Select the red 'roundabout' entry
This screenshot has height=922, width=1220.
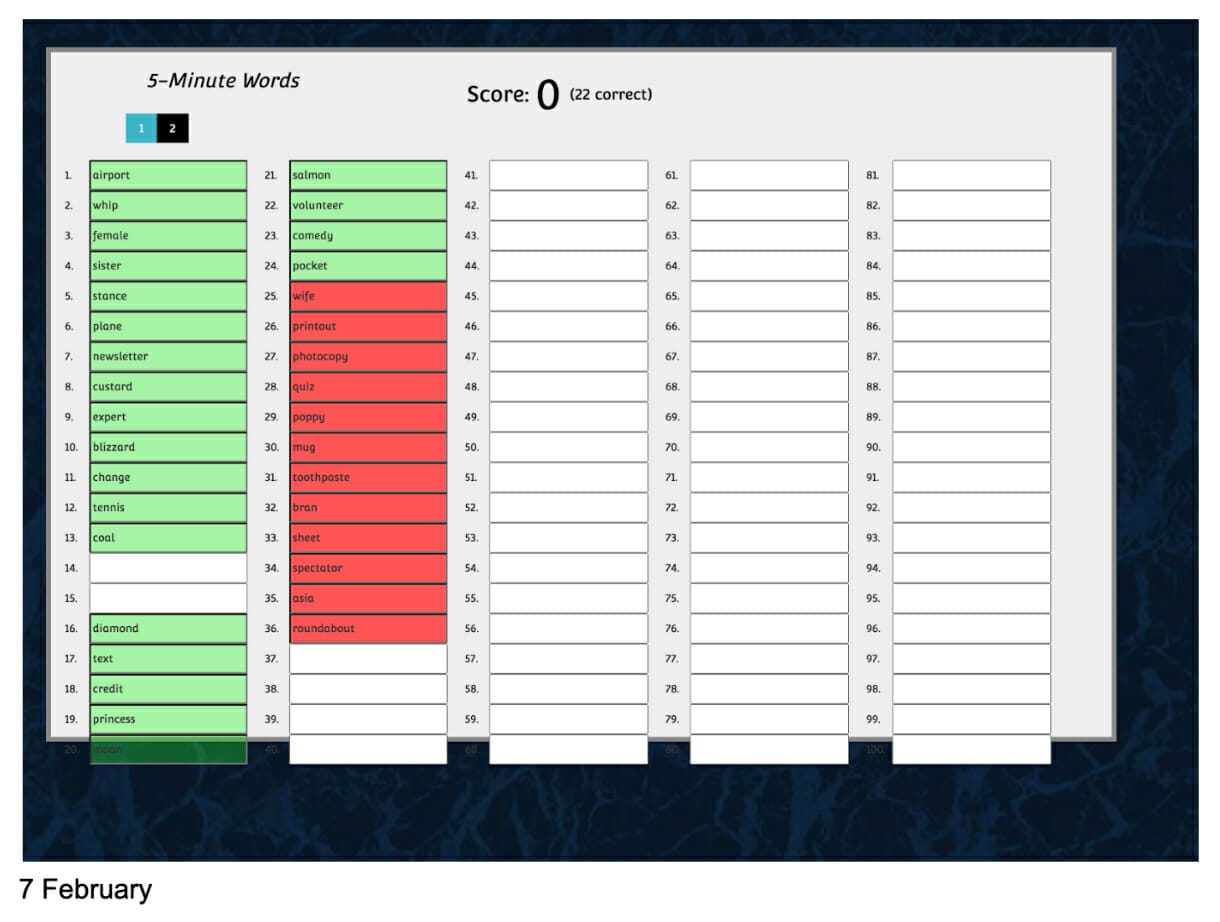[x=368, y=628]
